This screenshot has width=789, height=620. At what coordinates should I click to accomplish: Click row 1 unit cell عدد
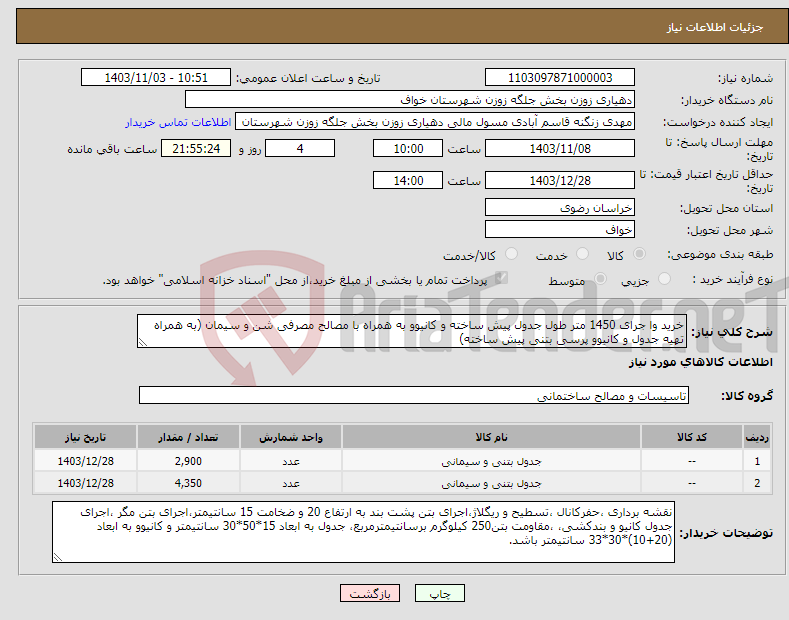(291, 461)
